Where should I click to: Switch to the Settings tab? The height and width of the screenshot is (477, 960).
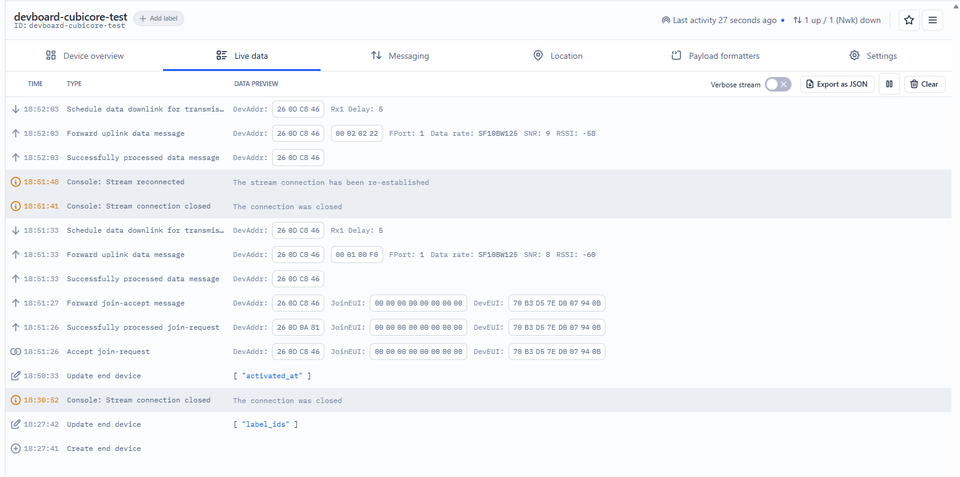[873, 56]
